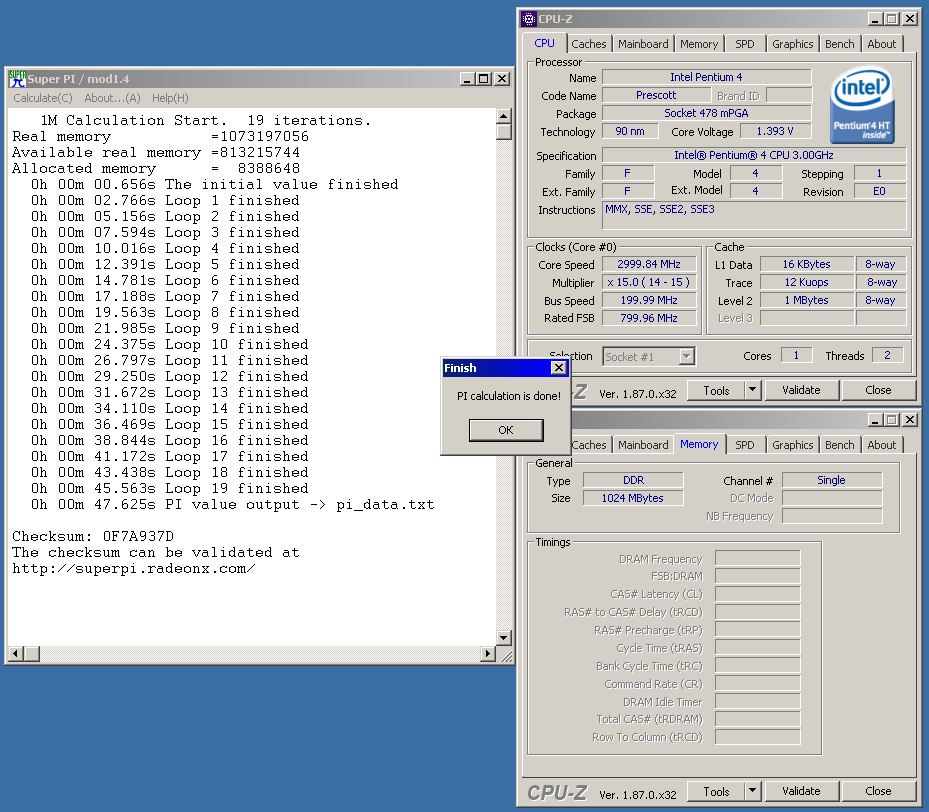Switch to Mainboard tab in upper CPU-Z window
Image resolution: width=929 pixels, height=812 pixels.
(643, 44)
